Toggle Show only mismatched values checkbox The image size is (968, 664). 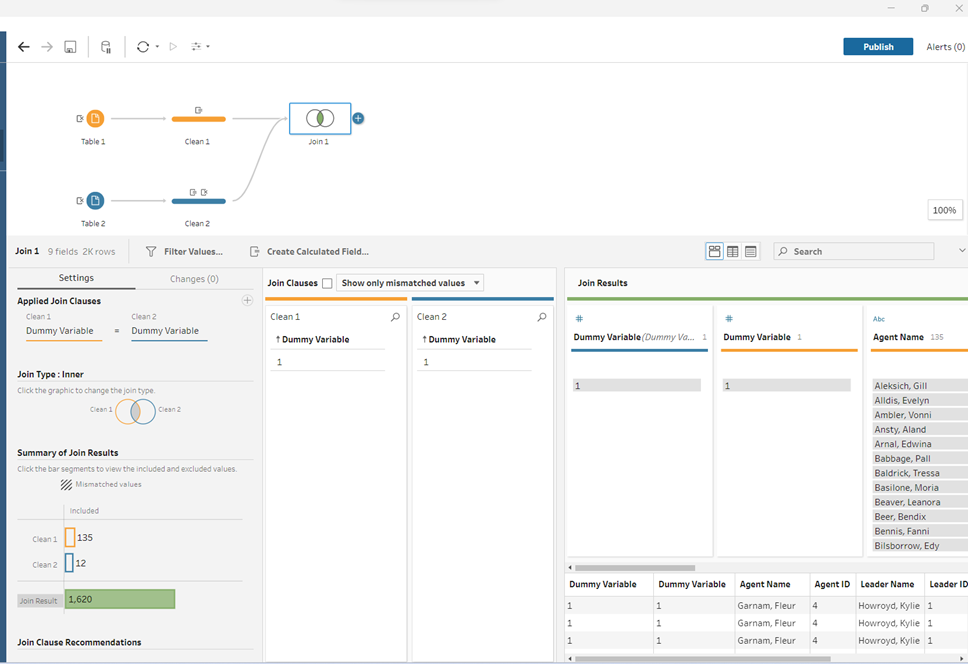[327, 283]
